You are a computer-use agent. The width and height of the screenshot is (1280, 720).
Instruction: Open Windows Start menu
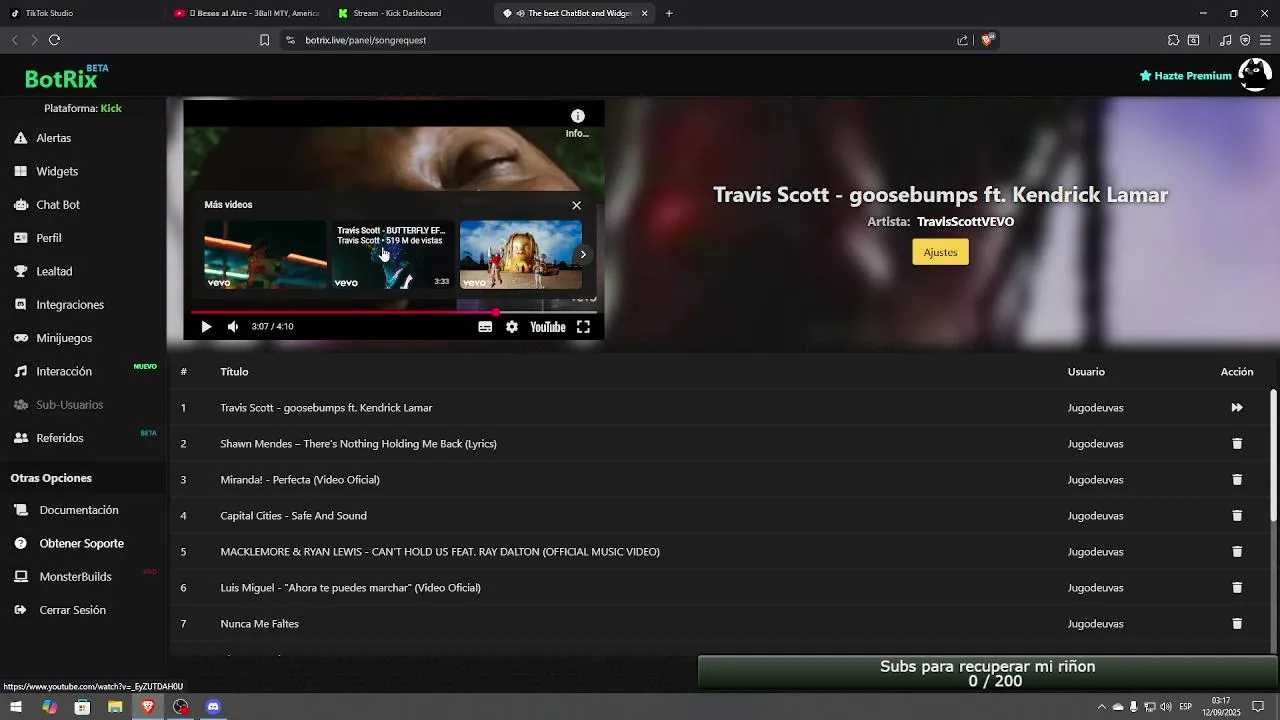click(16, 707)
